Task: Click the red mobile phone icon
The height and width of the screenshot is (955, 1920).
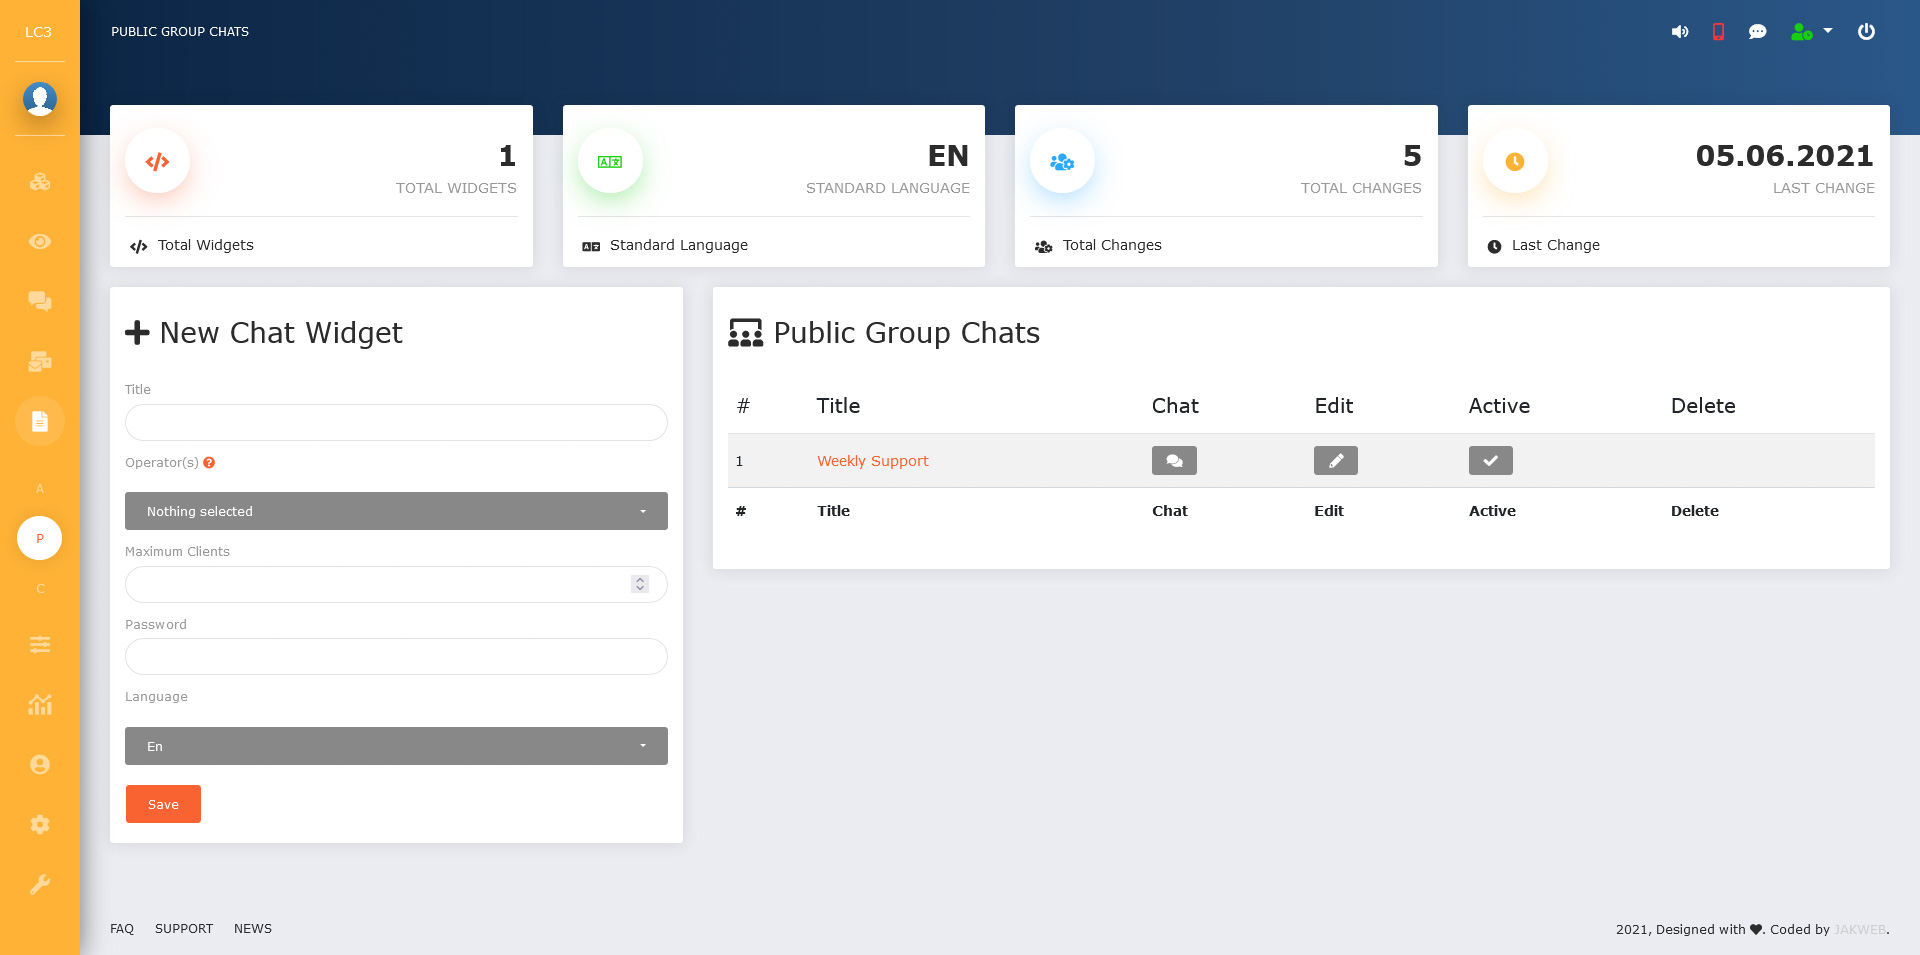Action: [x=1718, y=32]
